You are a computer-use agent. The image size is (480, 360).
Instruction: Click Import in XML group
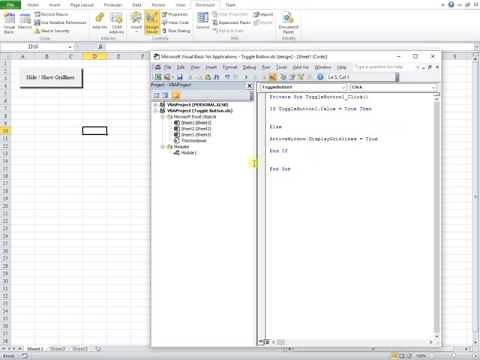click(263, 14)
